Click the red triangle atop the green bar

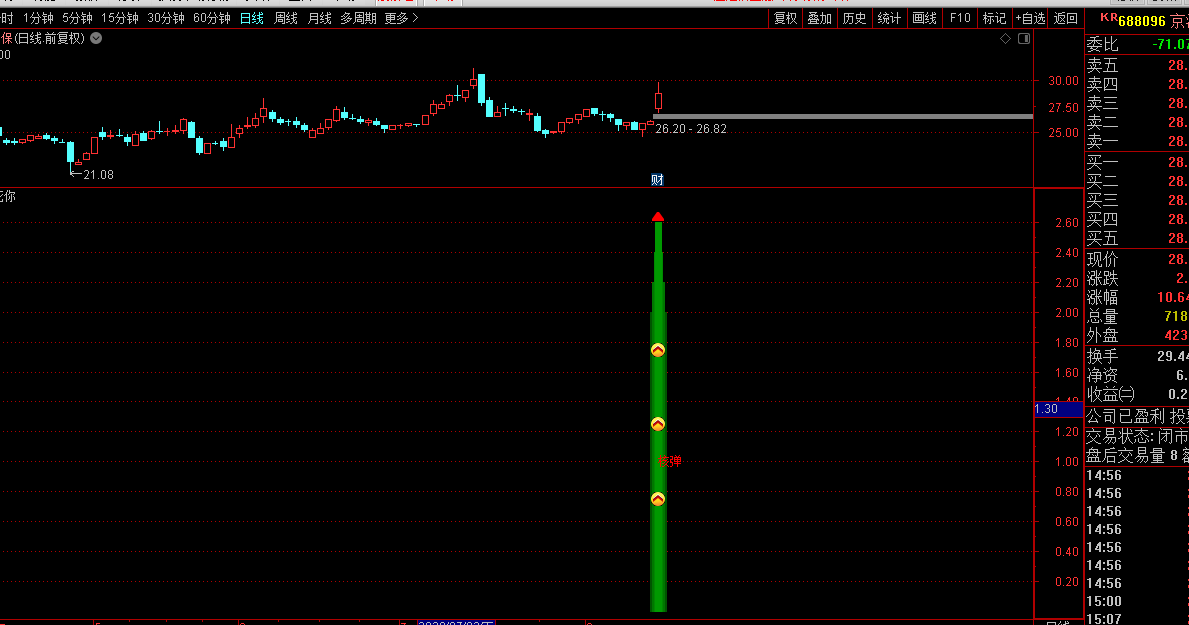(x=657, y=216)
